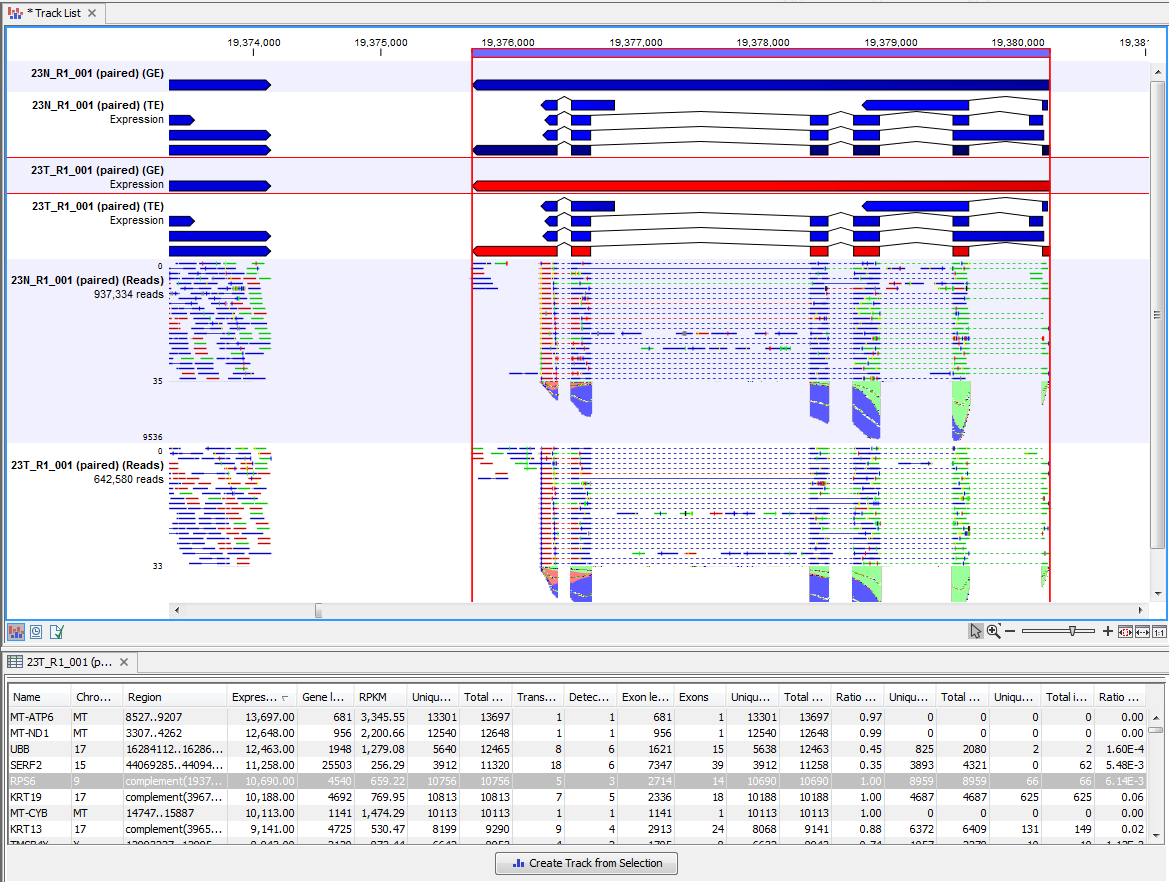Zoom to the selected region icon

[x=1124, y=631]
